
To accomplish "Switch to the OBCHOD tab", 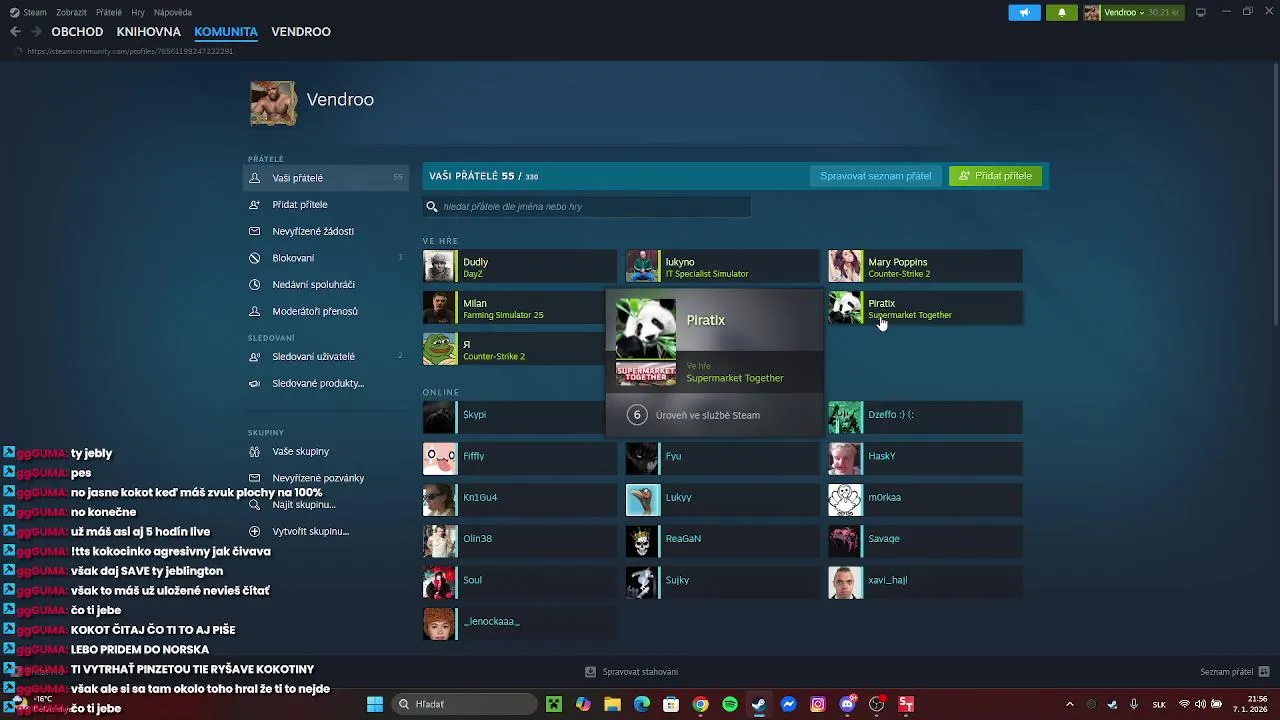I will [77, 32].
